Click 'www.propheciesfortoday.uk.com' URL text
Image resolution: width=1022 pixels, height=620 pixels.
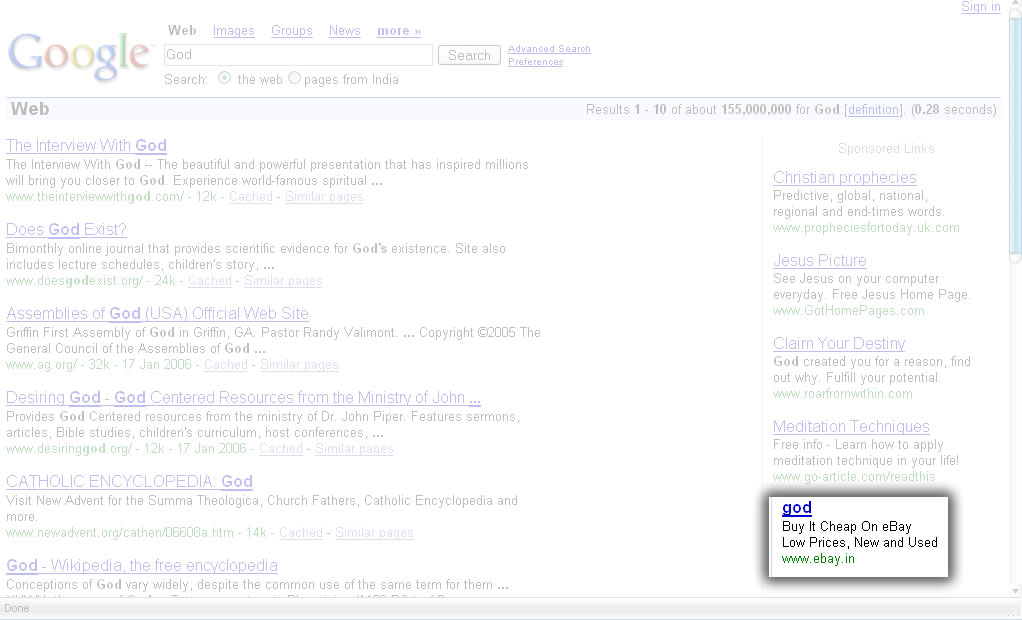pos(866,228)
